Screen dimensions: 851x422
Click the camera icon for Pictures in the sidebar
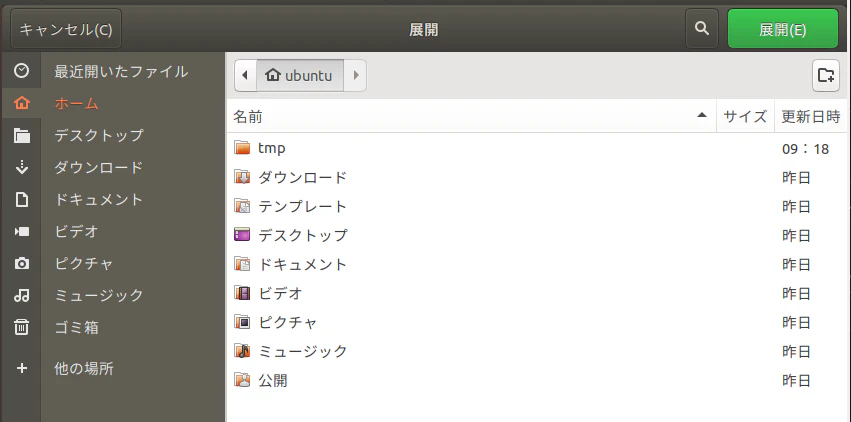coord(22,264)
